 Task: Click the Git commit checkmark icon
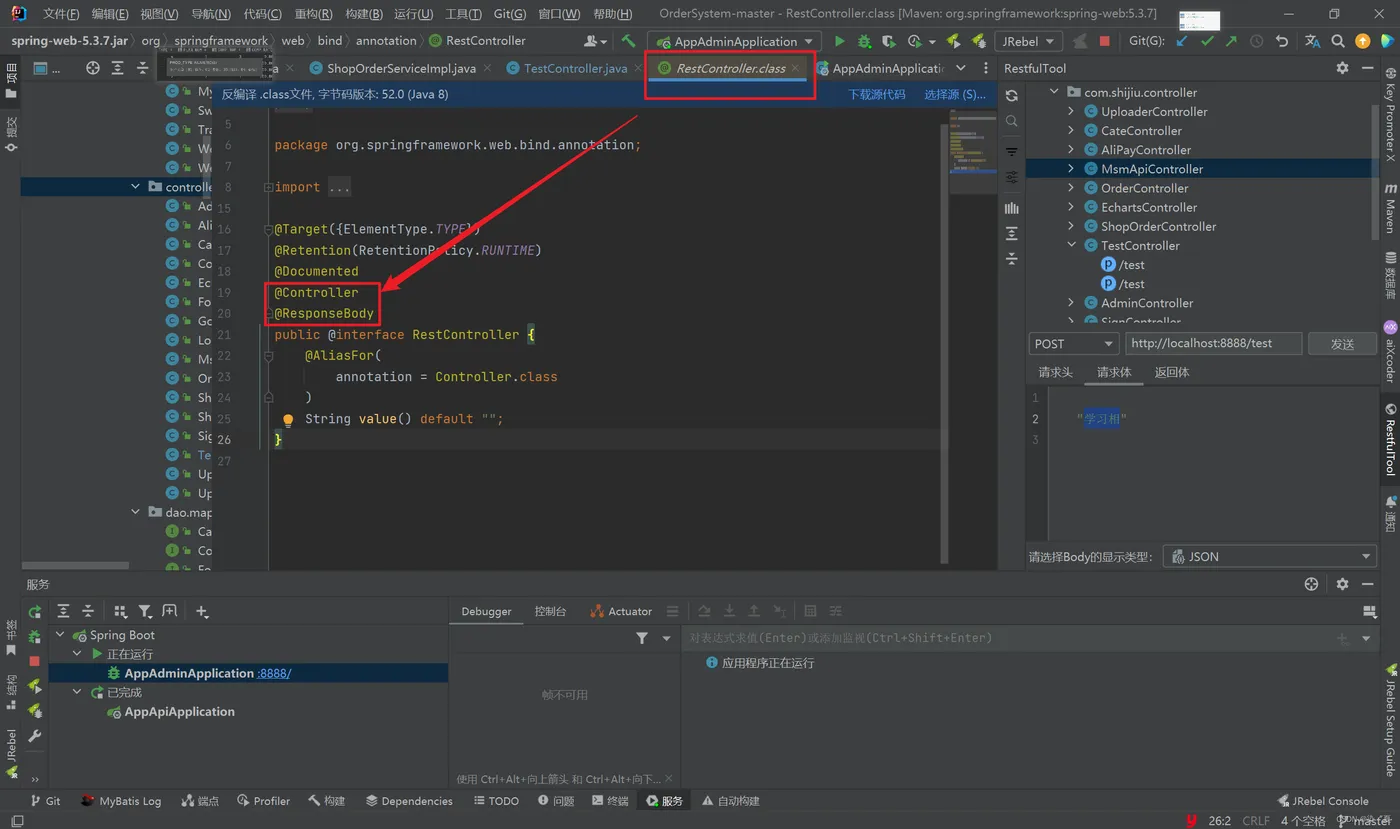point(1207,41)
